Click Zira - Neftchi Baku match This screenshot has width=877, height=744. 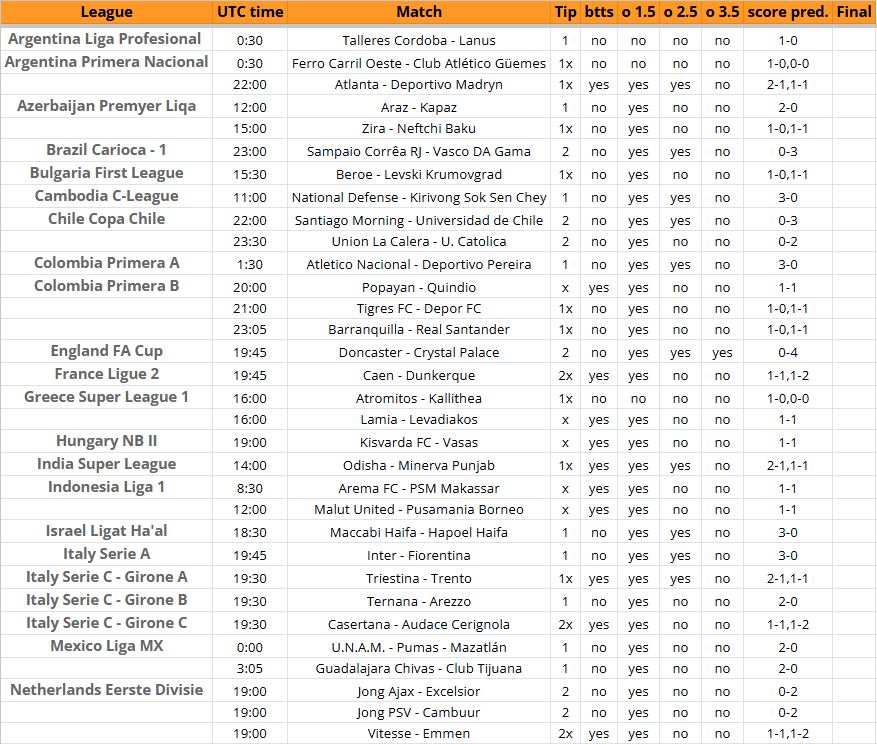[x=419, y=129]
